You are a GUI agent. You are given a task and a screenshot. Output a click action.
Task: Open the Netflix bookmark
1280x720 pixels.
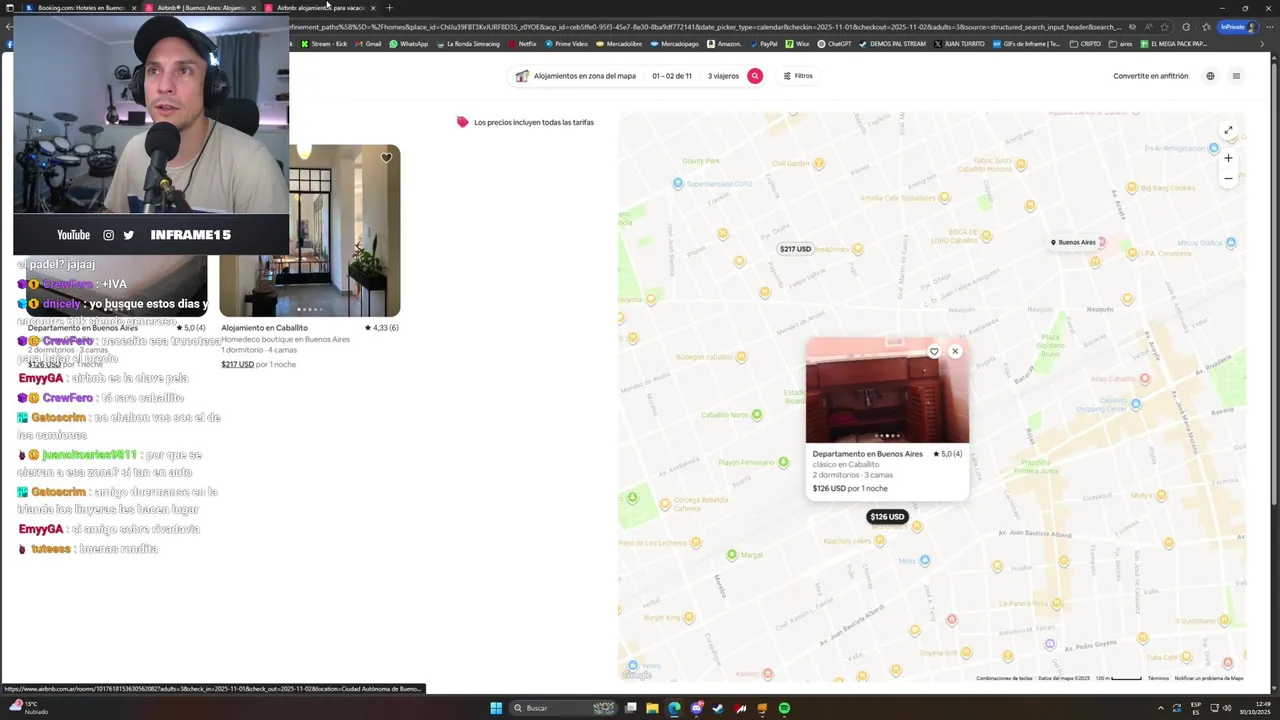point(523,44)
